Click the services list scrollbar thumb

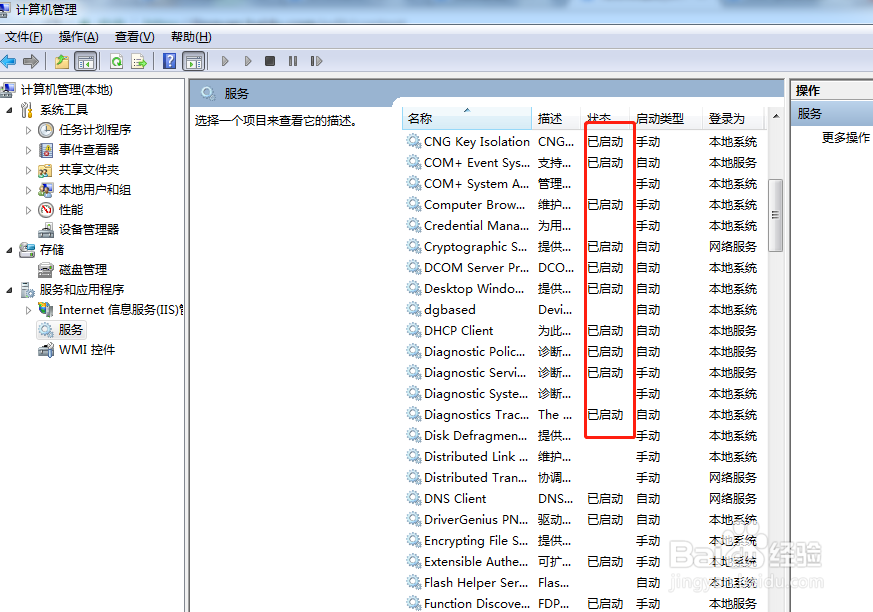776,215
